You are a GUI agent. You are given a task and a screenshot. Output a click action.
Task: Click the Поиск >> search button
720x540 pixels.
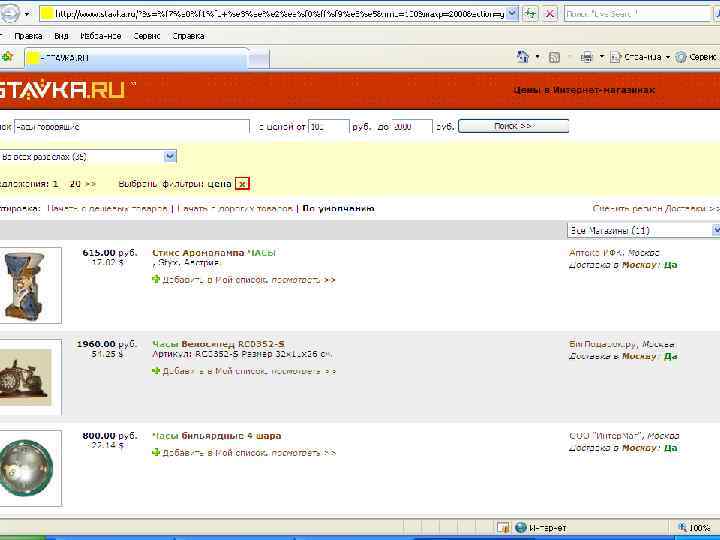tap(513, 126)
